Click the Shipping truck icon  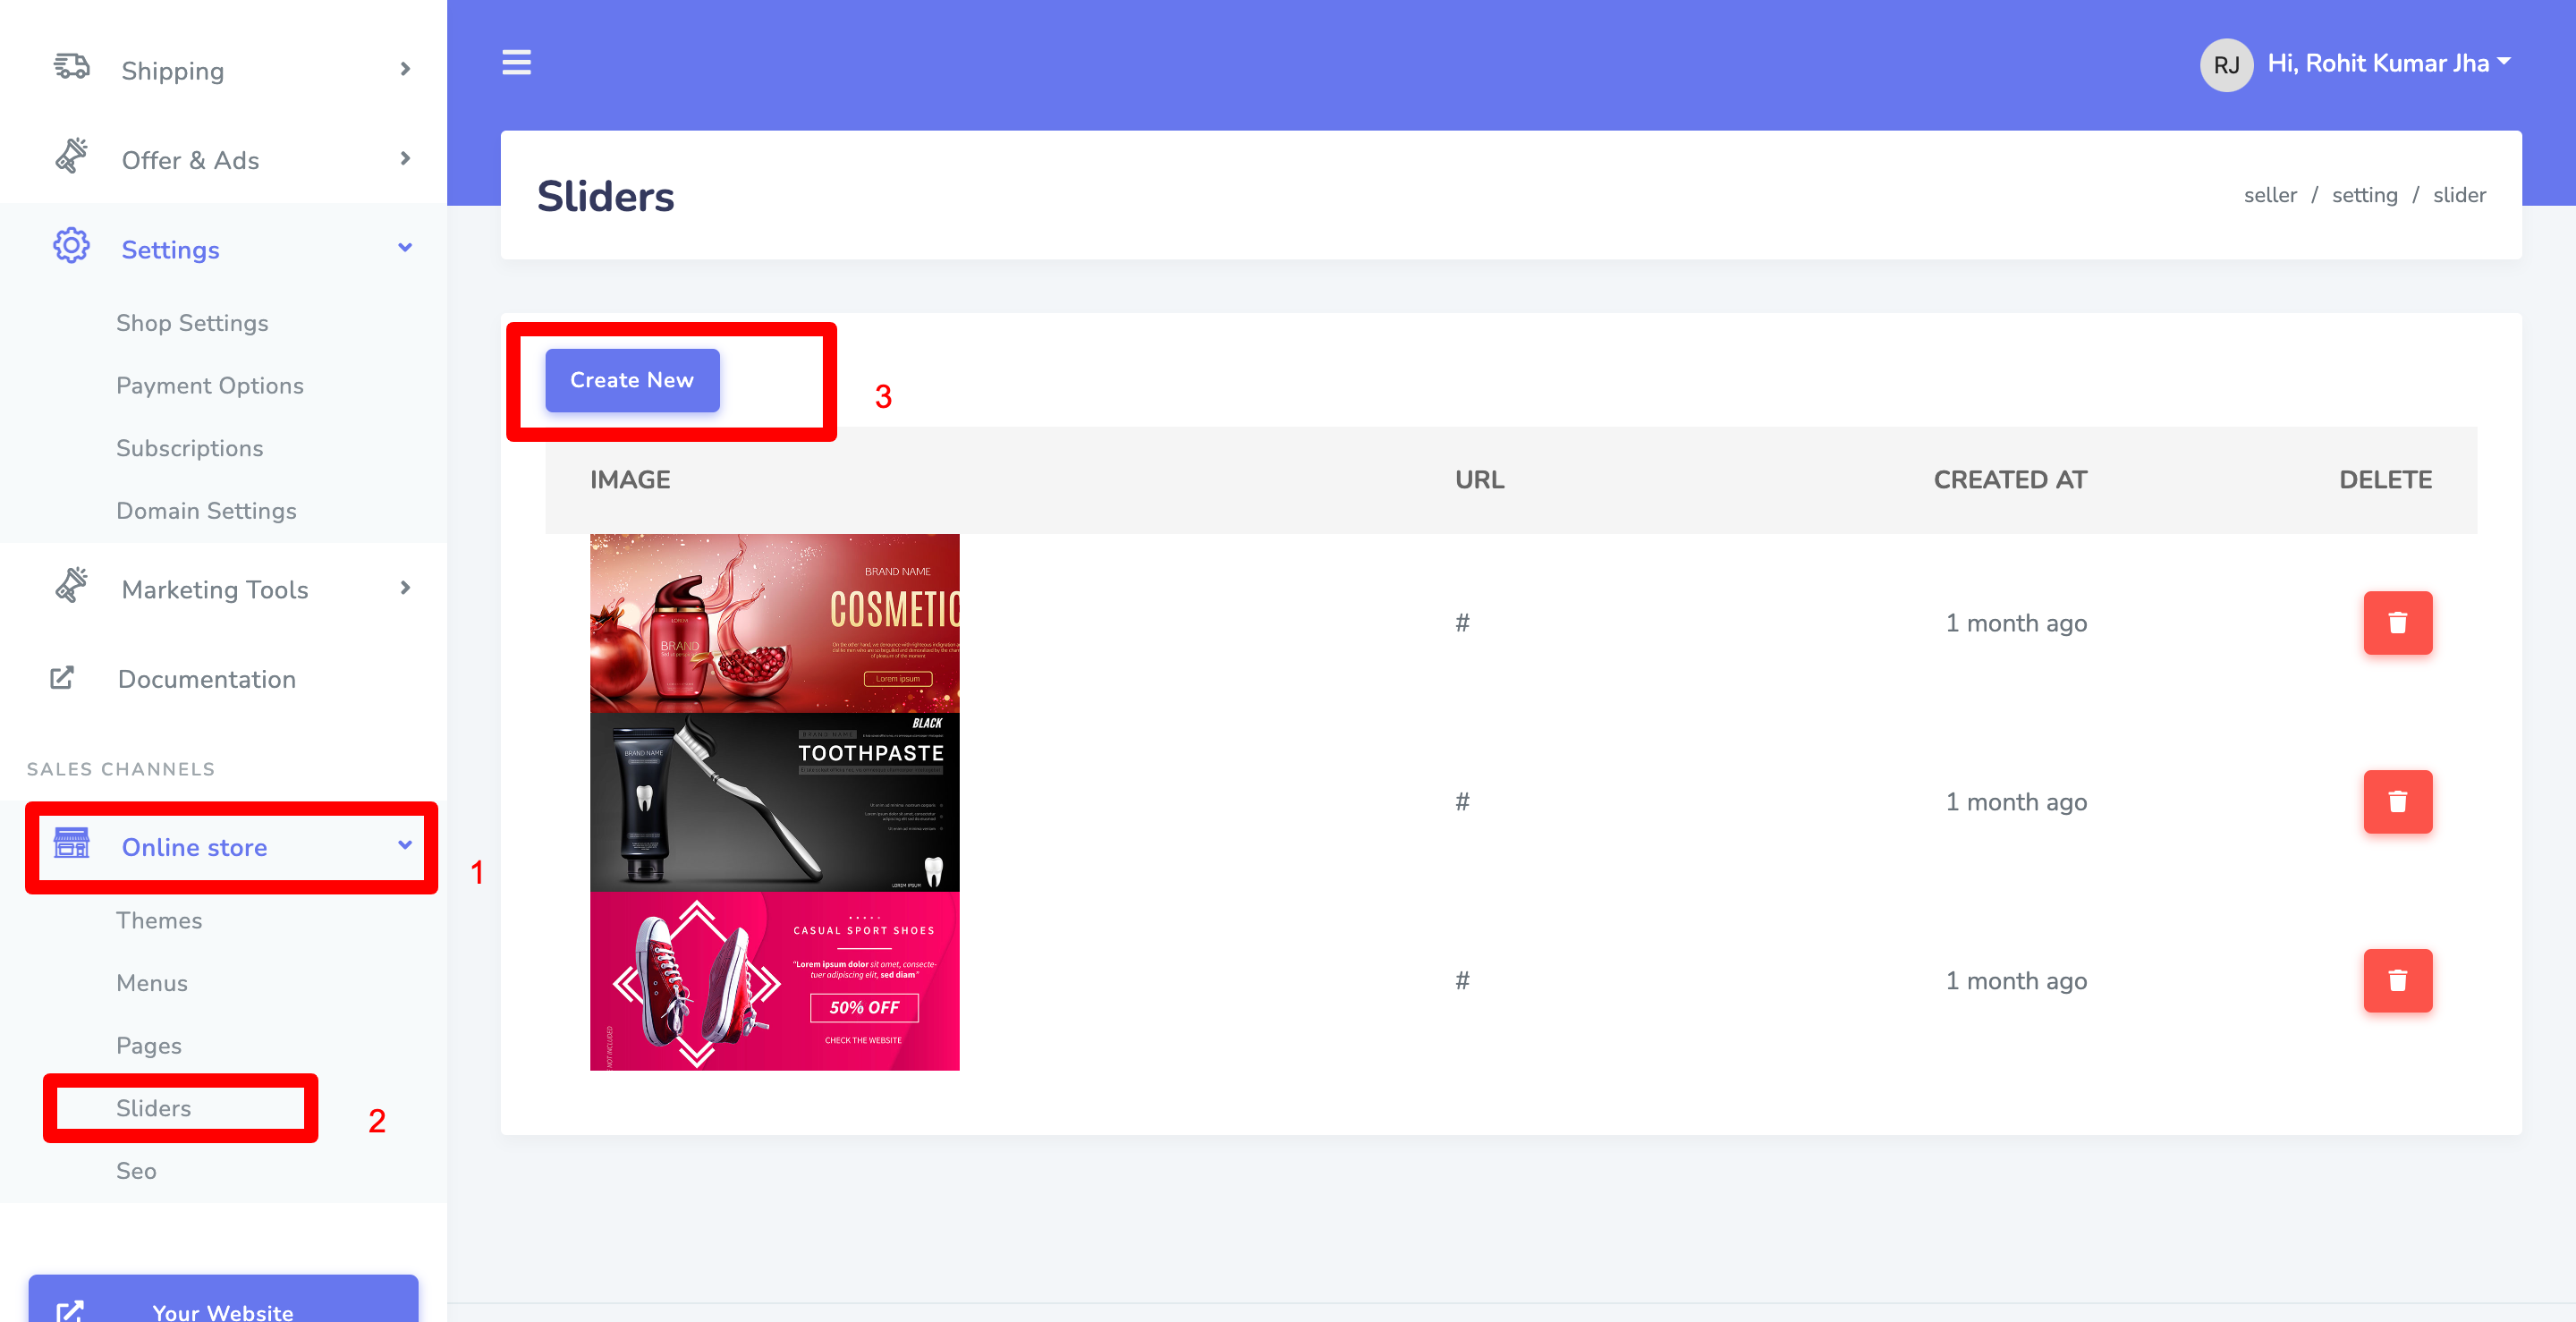coord(71,68)
